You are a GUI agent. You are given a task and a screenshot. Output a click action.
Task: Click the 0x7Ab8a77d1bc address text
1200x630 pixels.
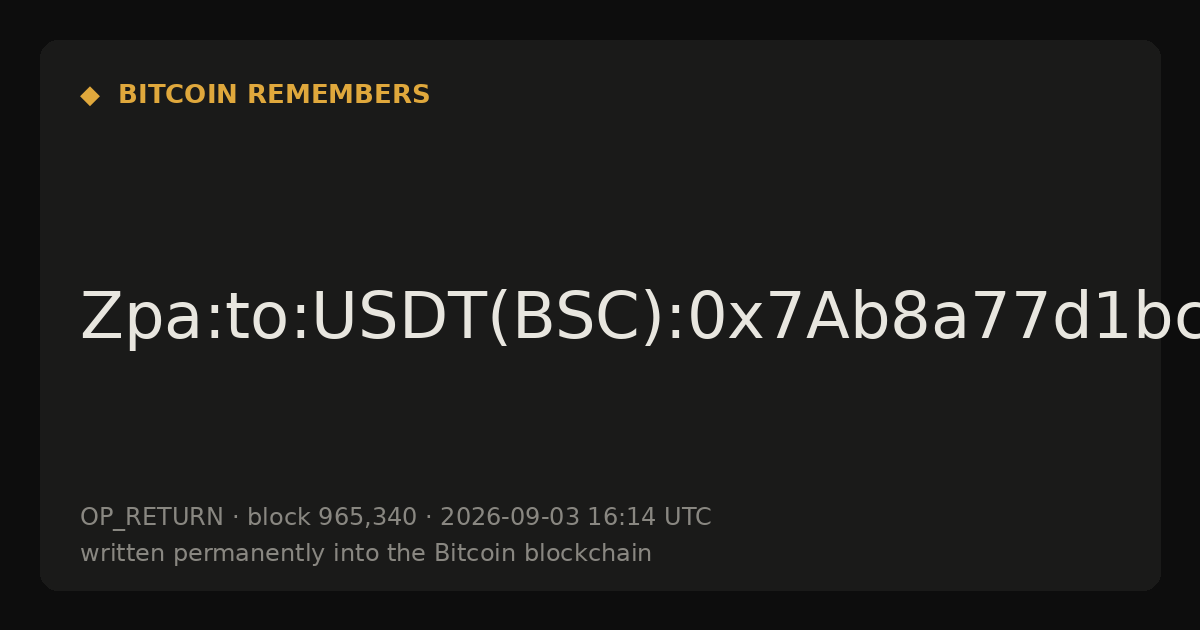coord(944,319)
